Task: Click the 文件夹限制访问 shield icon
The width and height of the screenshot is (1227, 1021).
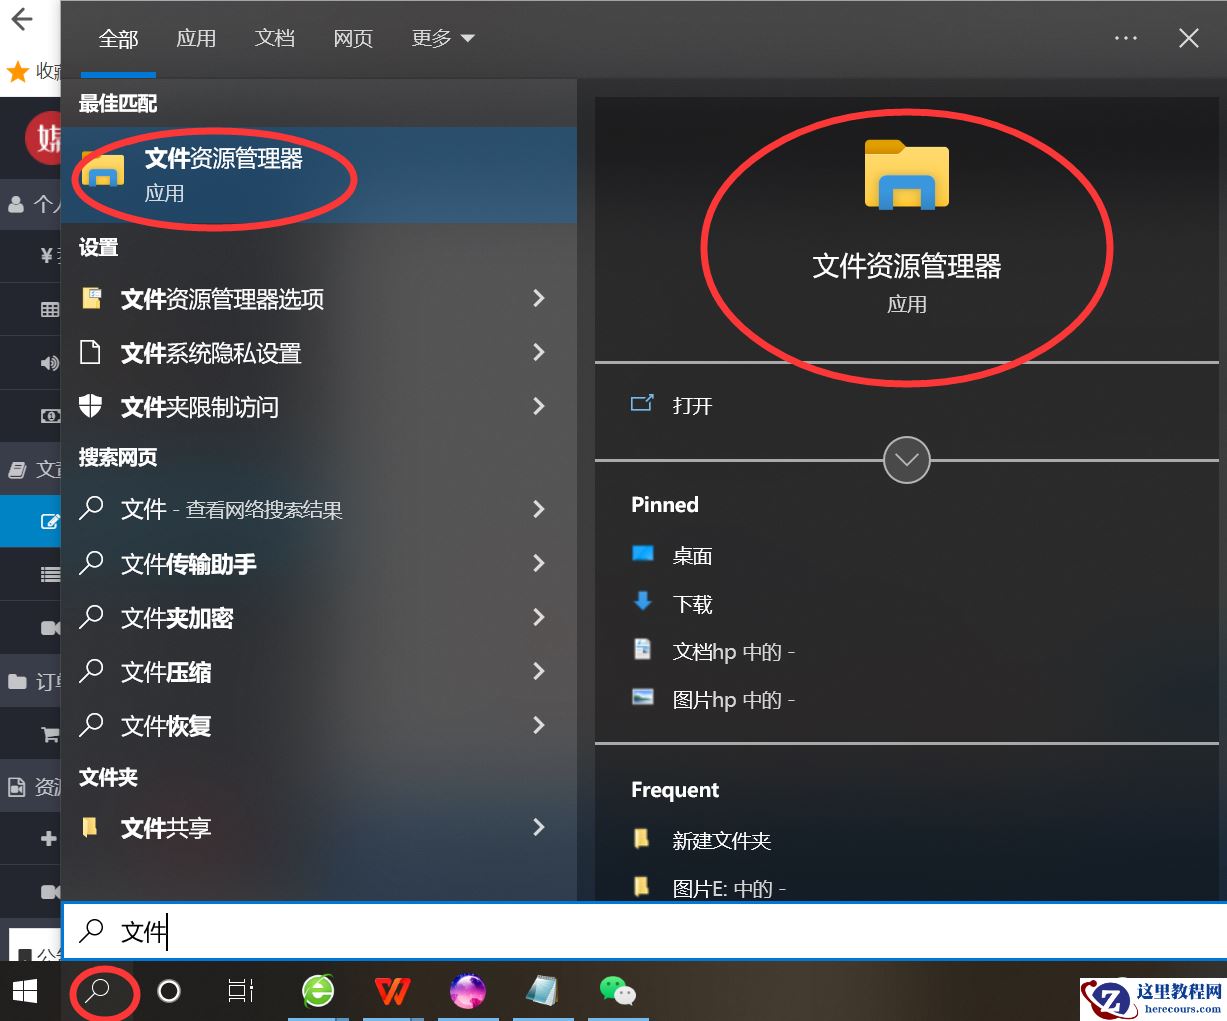Action: pos(91,406)
